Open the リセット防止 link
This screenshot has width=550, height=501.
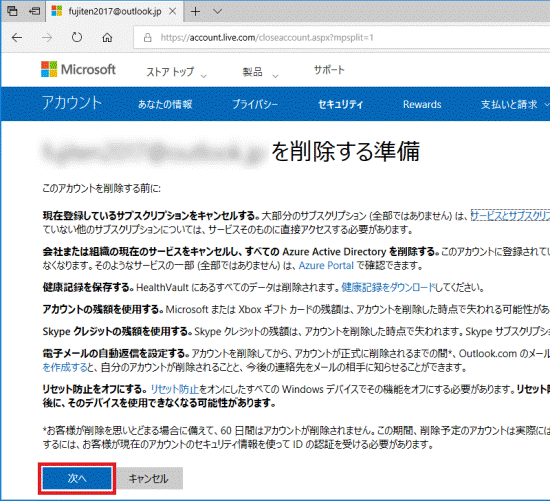point(175,389)
